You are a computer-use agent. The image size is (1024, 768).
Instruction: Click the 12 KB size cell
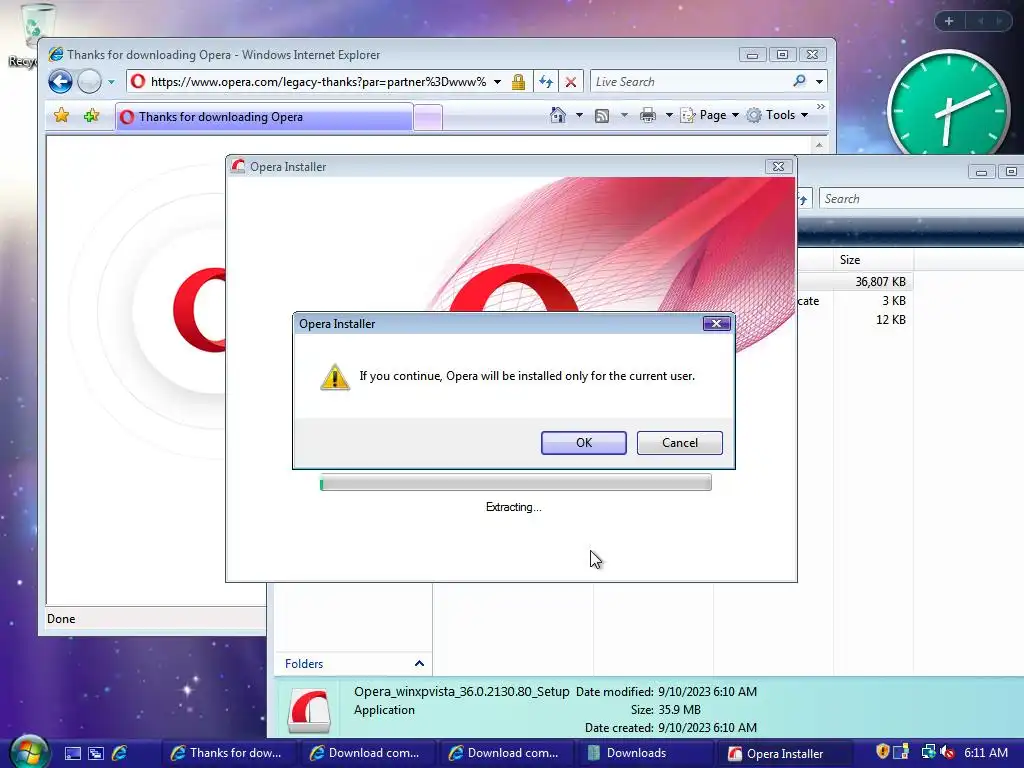[891, 320]
